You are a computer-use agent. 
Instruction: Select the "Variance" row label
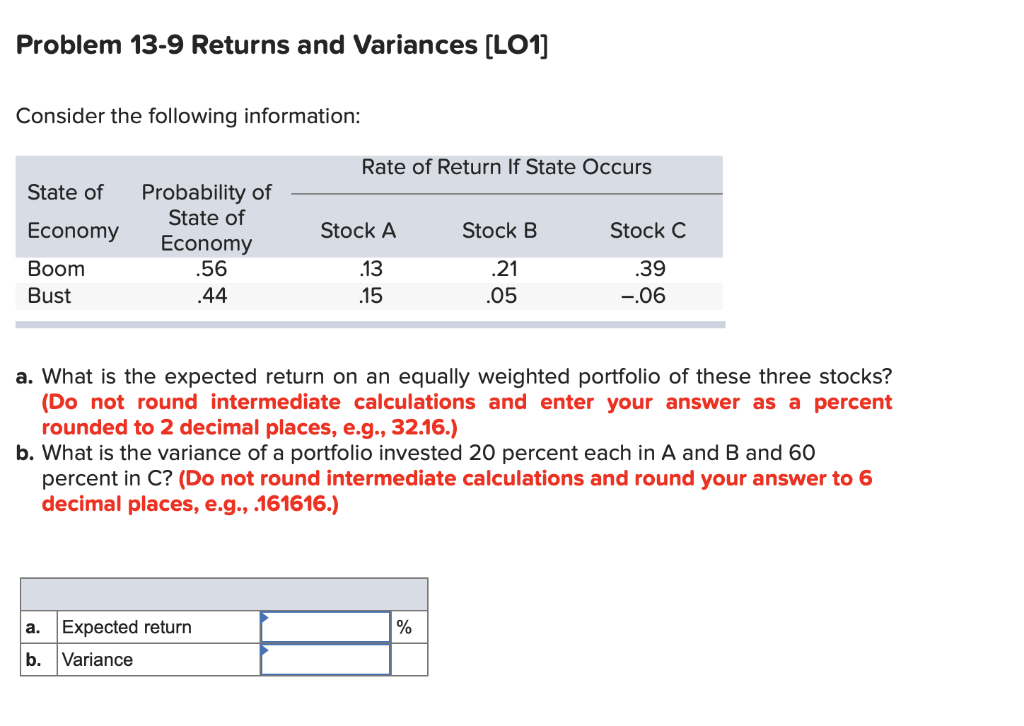[97, 659]
